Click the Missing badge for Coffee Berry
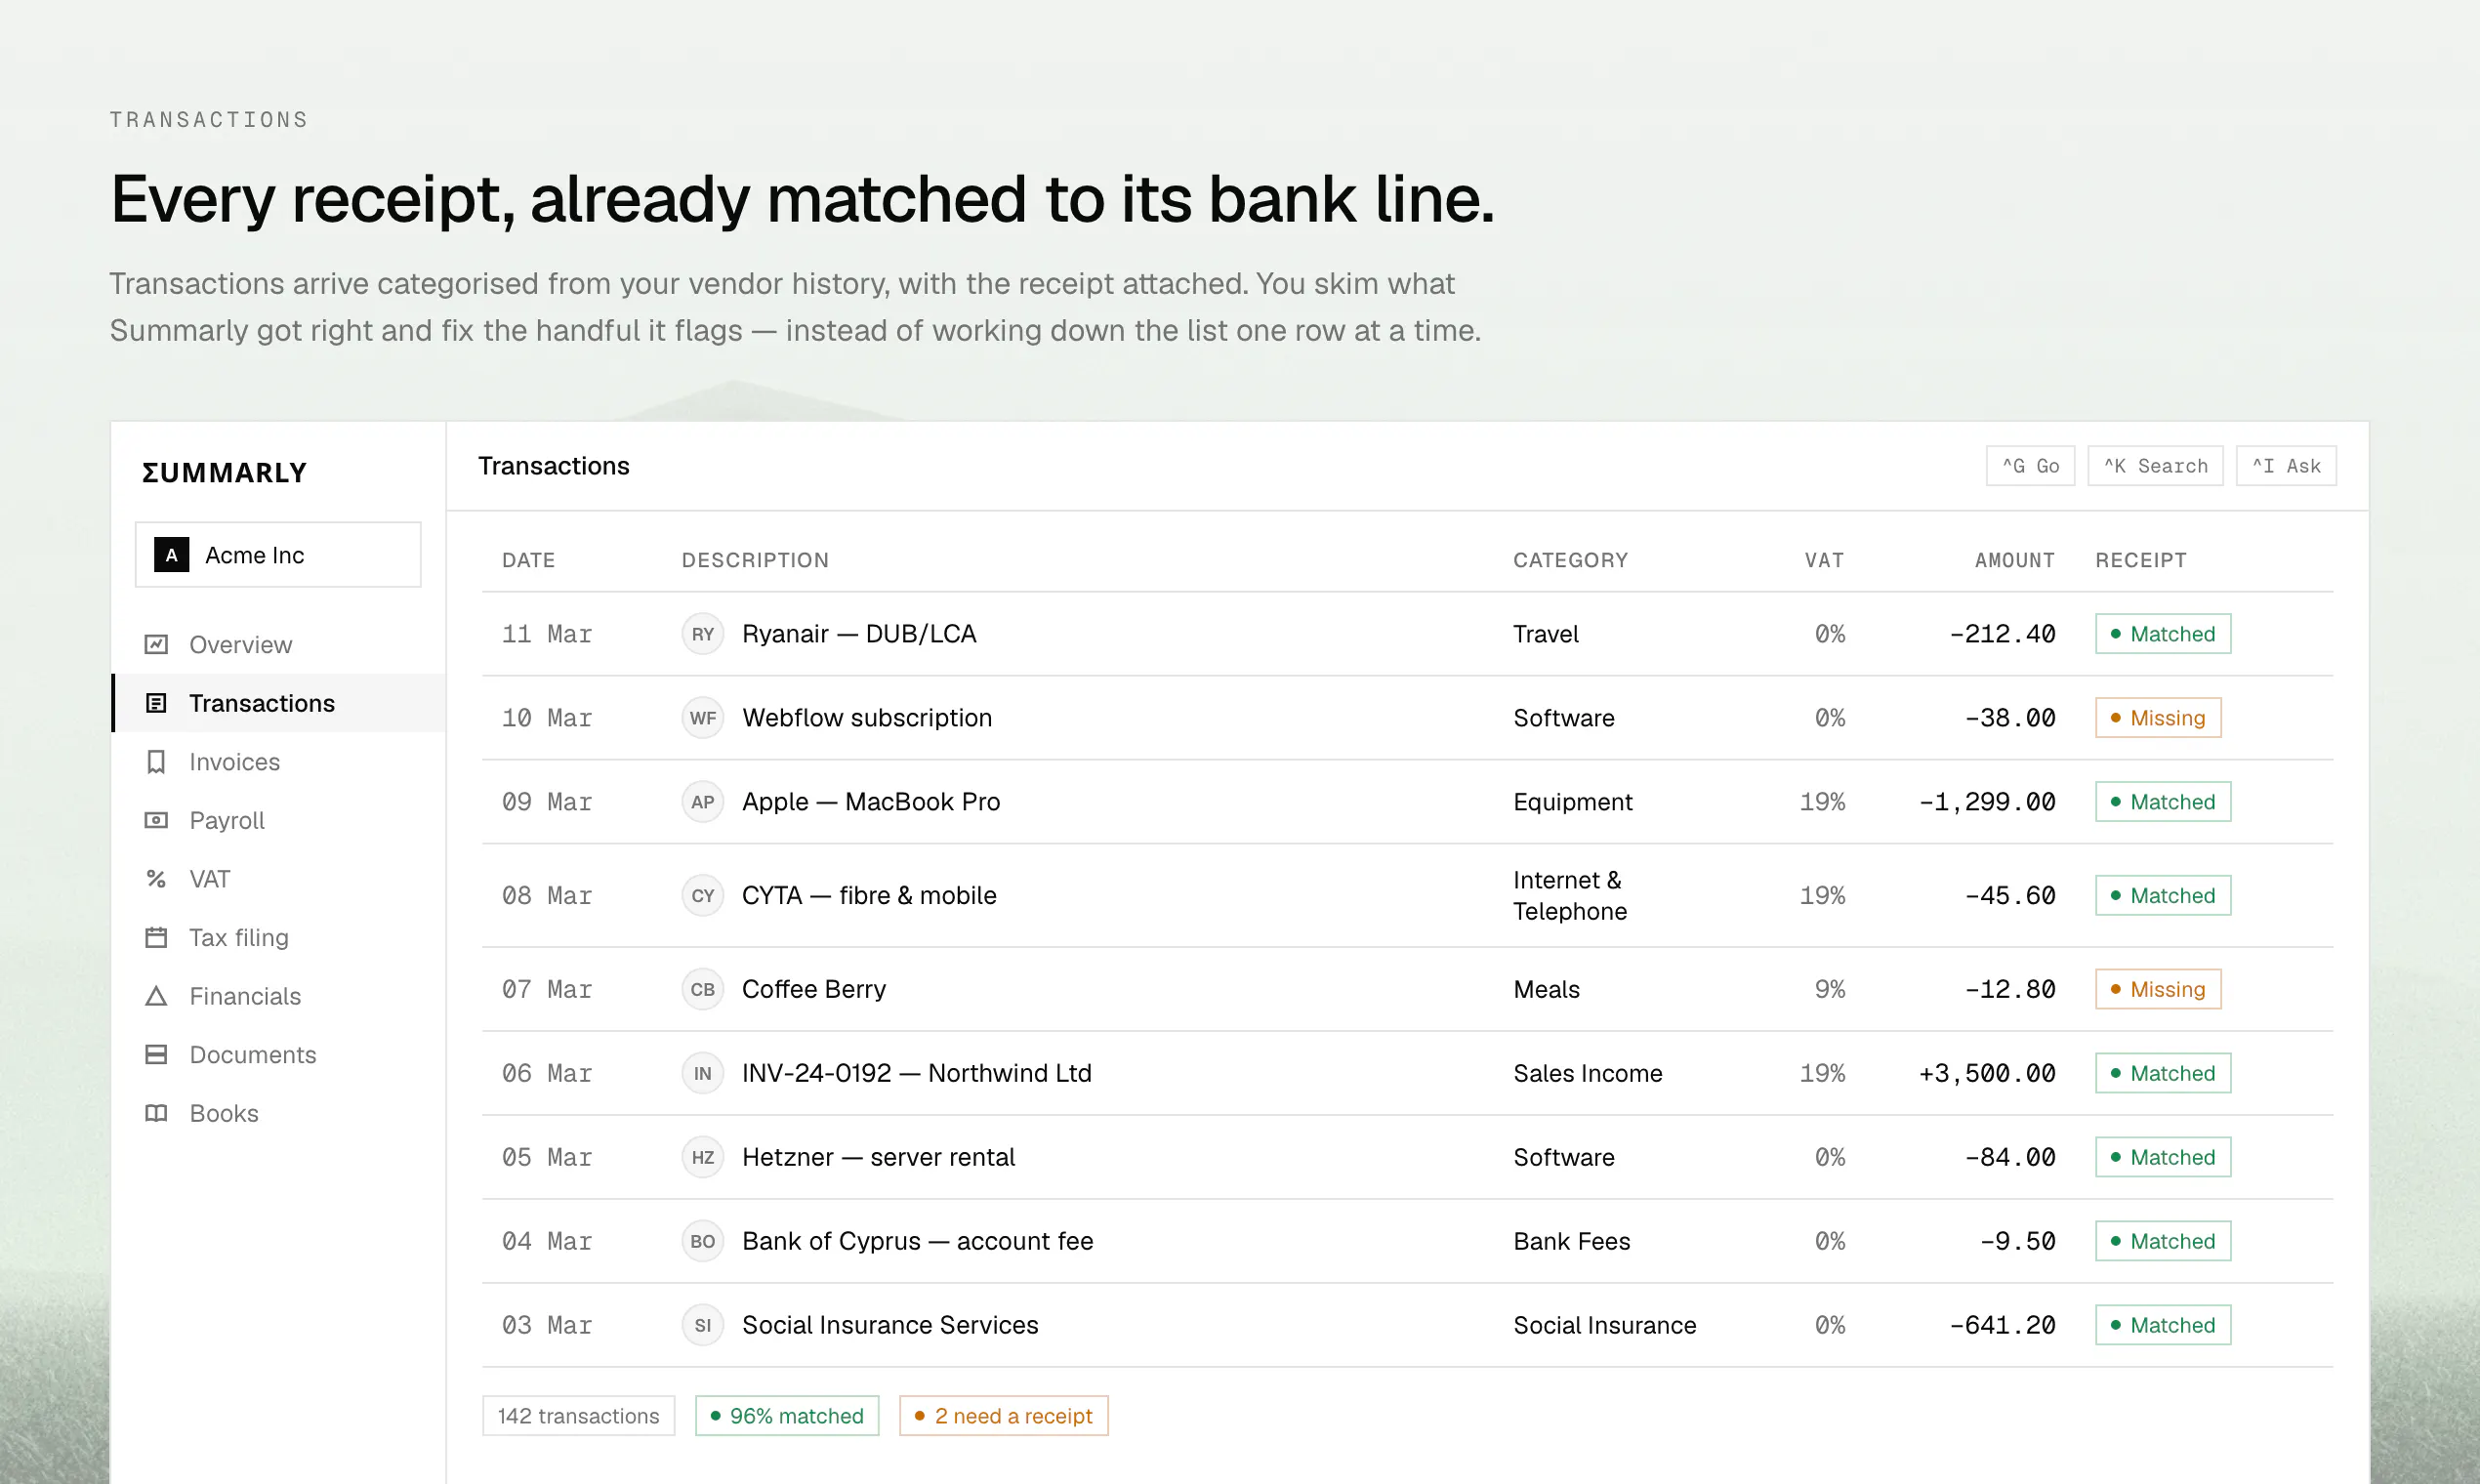The image size is (2480, 1484). point(2158,989)
